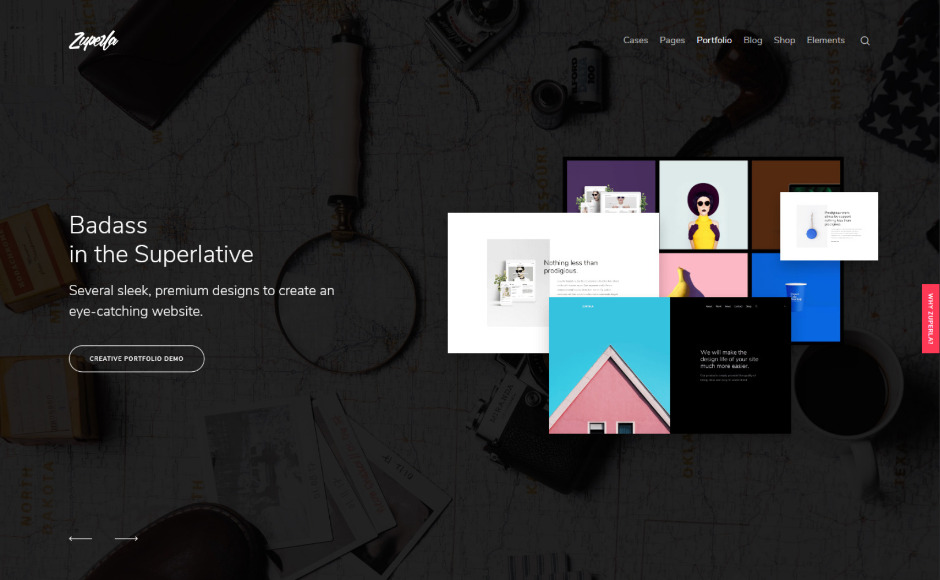Open the Blog navigation item
The image size is (940, 580).
pyautogui.click(x=753, y=40)
